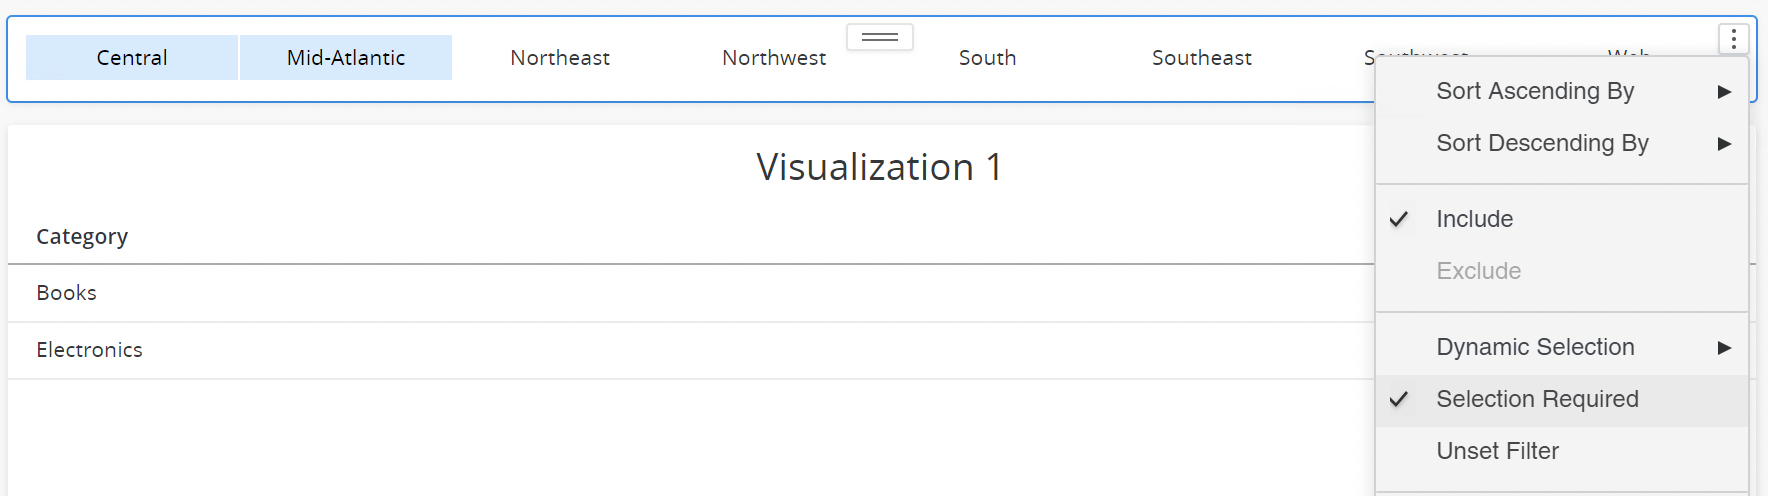Select the Electronics row
Viewport: 1768px width, 496px height.
point(90,350)
